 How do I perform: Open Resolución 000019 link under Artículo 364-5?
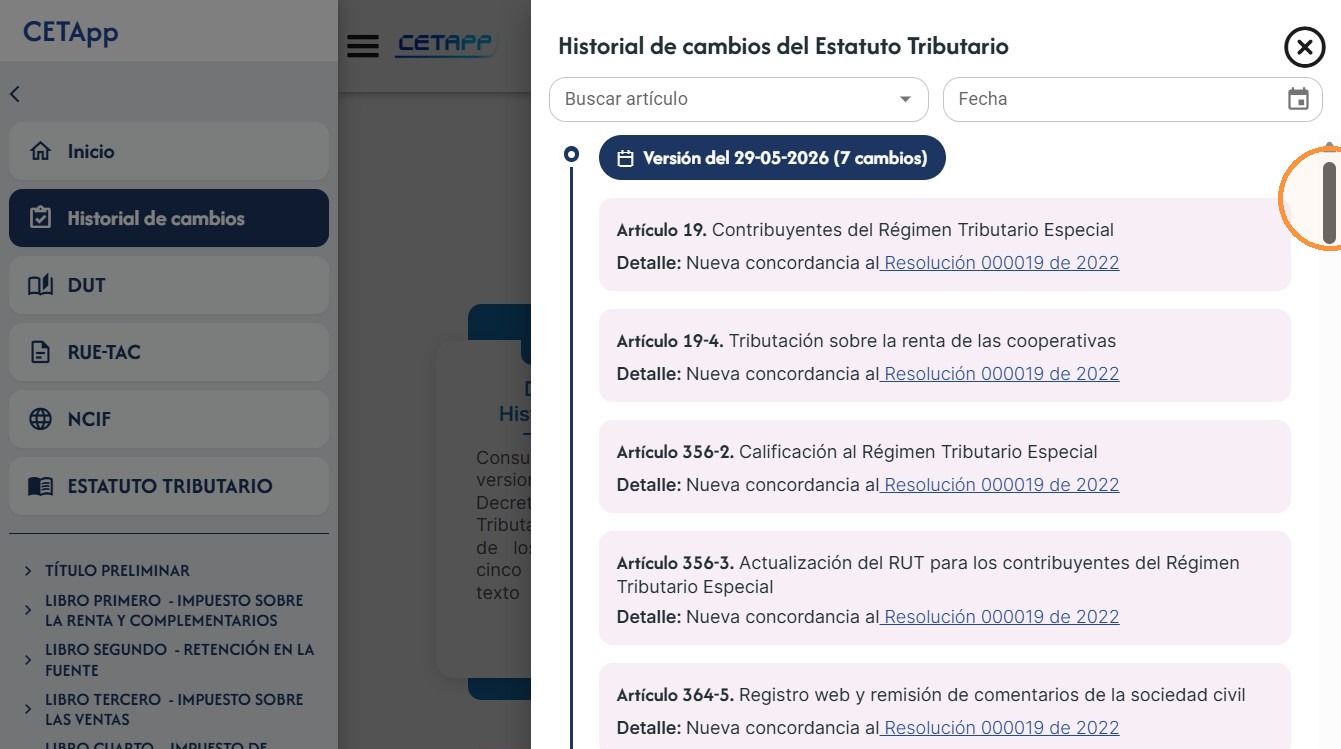tap(1001, 728)
